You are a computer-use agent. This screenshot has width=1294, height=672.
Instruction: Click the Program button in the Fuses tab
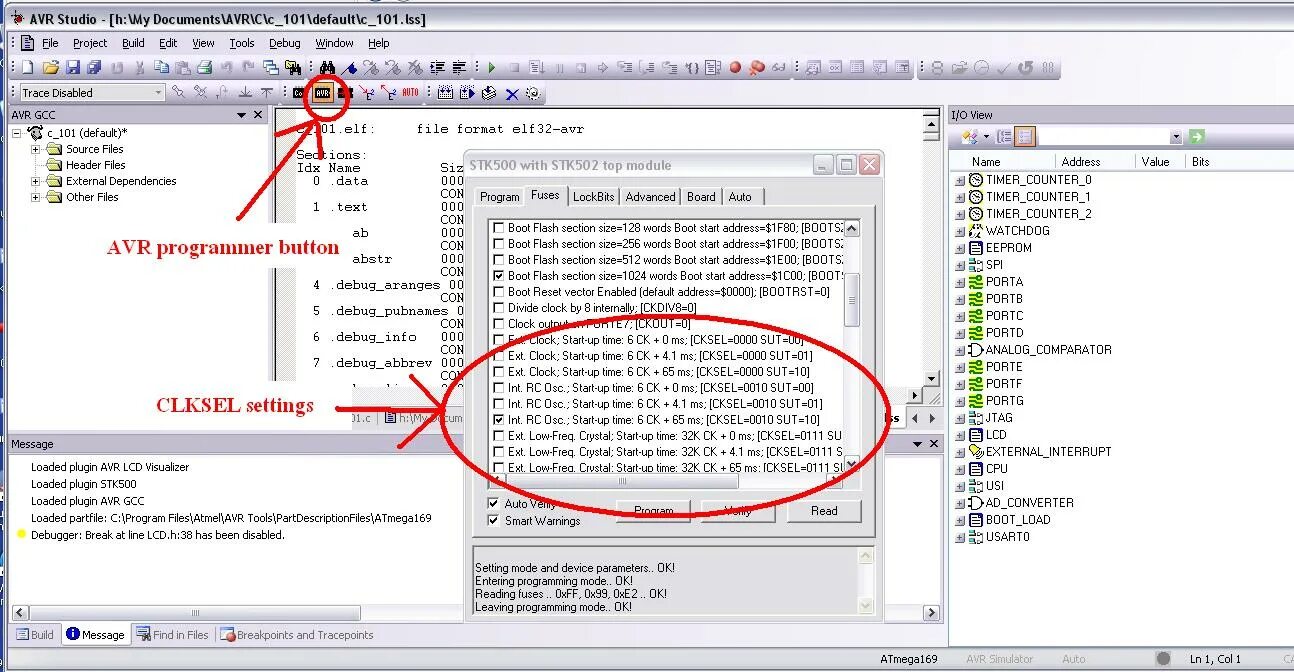(653, 511)
